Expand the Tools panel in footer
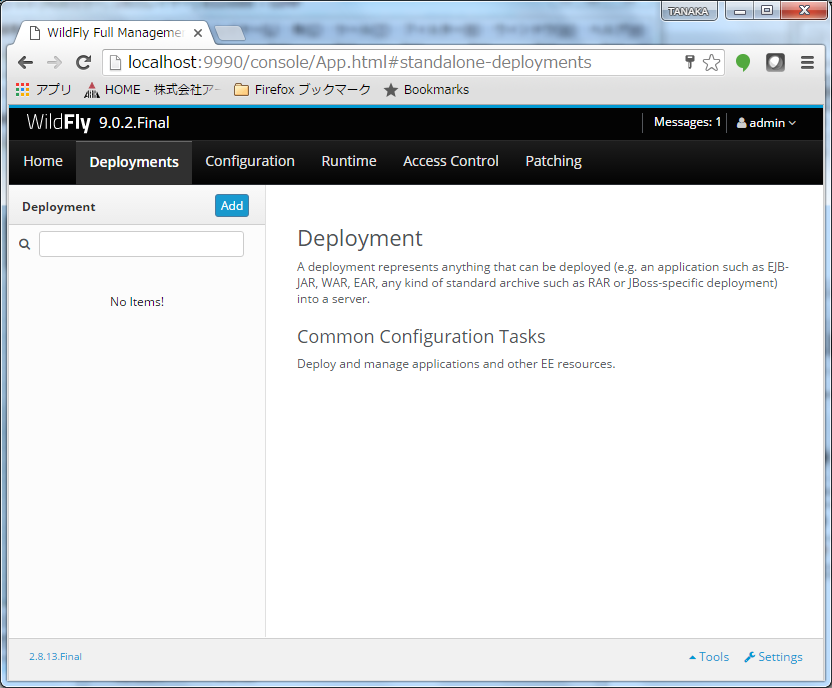This screenshot has width=832, height=688. (x=709, y=657)
